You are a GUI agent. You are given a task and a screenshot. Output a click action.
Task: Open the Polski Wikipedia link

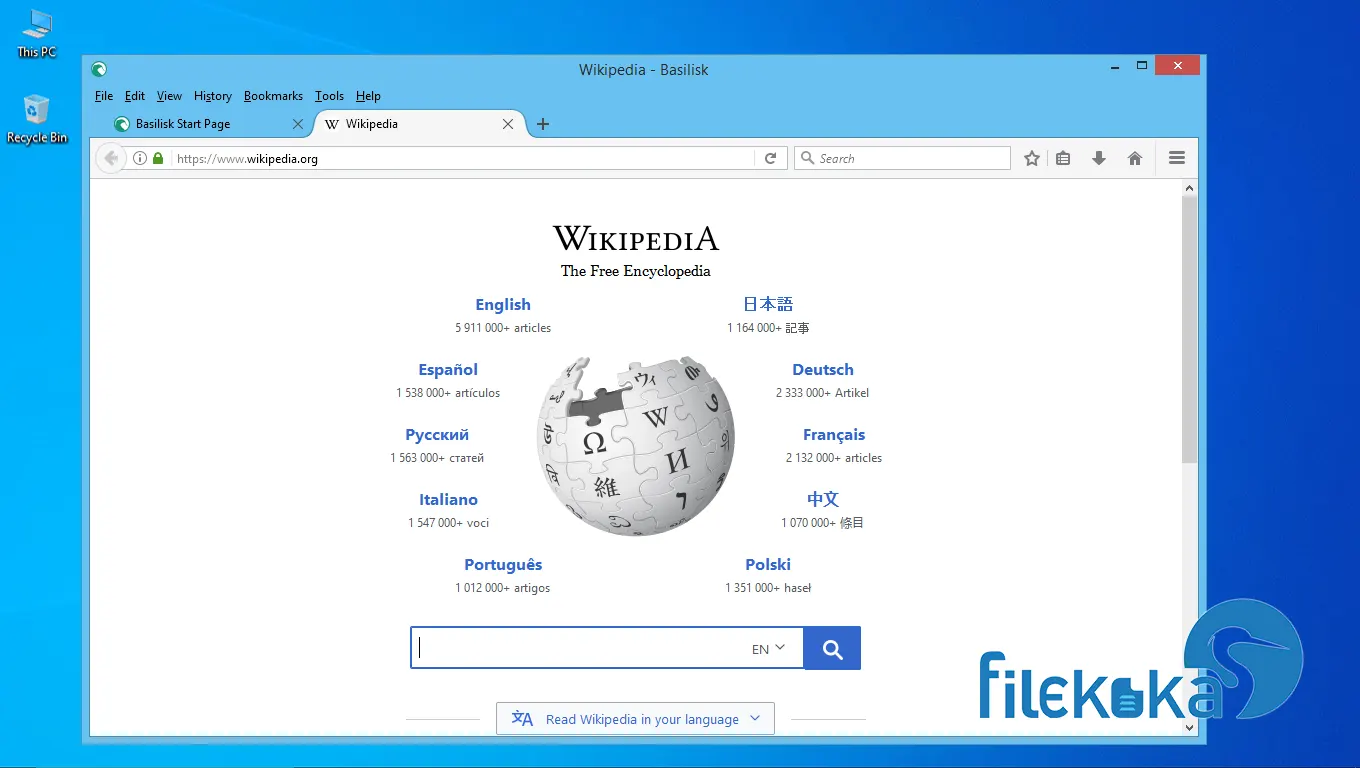click(768, 565)
